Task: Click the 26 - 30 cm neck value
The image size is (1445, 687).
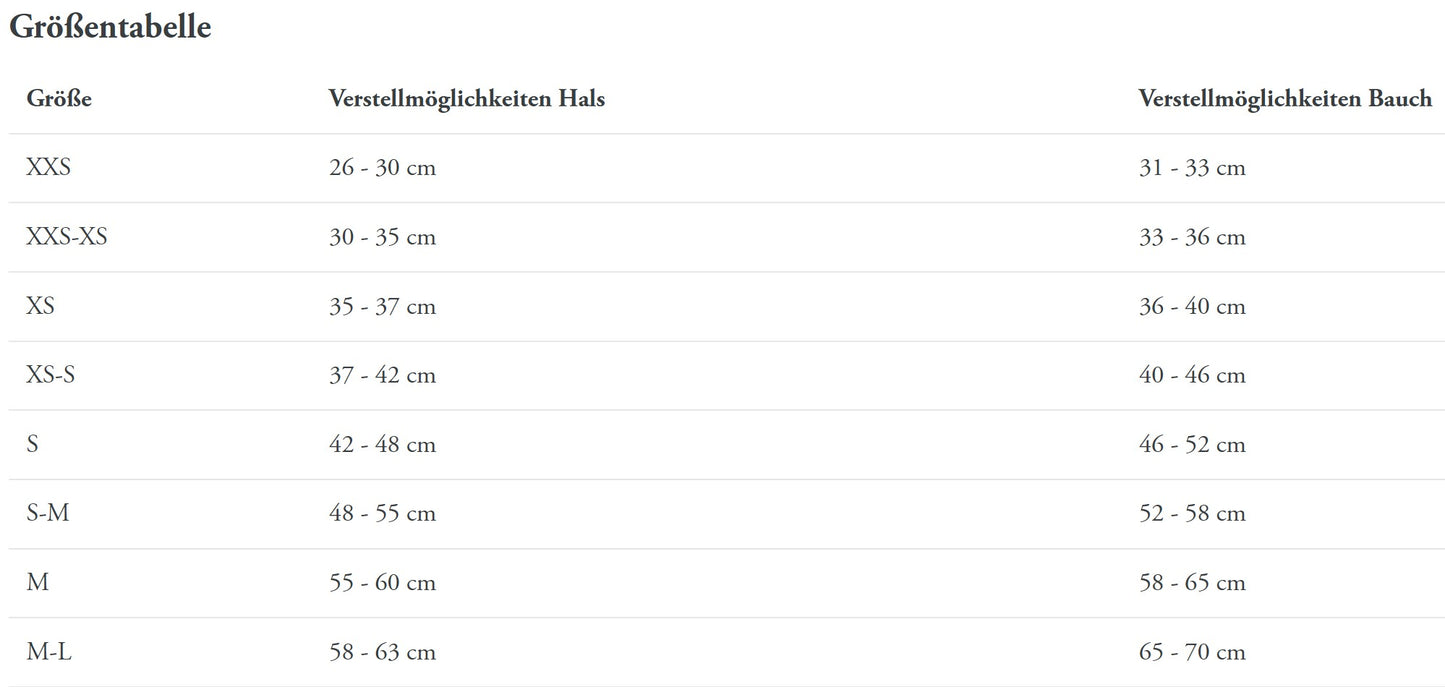Action: (382, 168)
